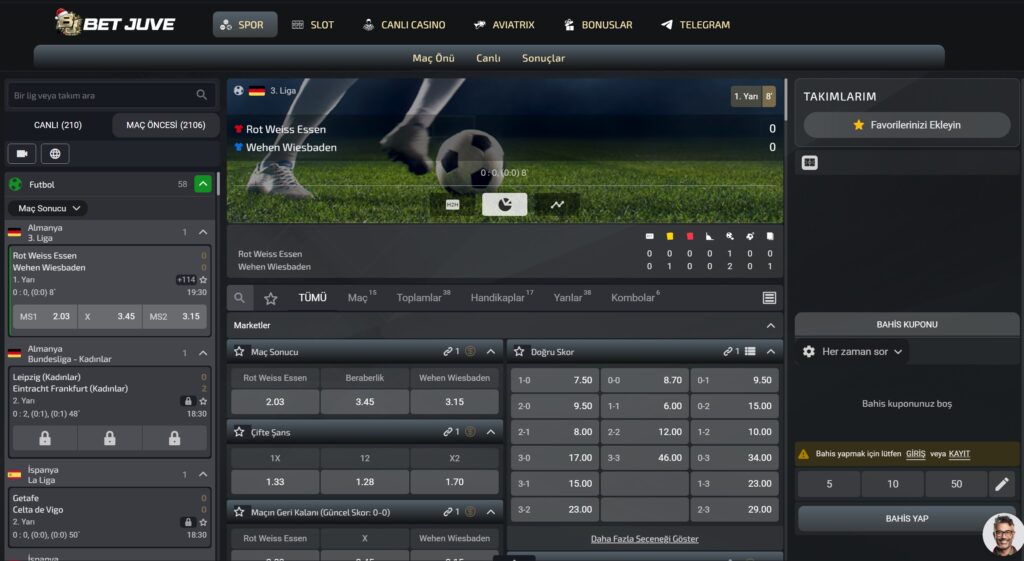Click the pencil icon to edit stake amounts
Viewport: 1024px width, 561px height.
(x=1002, y=484)
